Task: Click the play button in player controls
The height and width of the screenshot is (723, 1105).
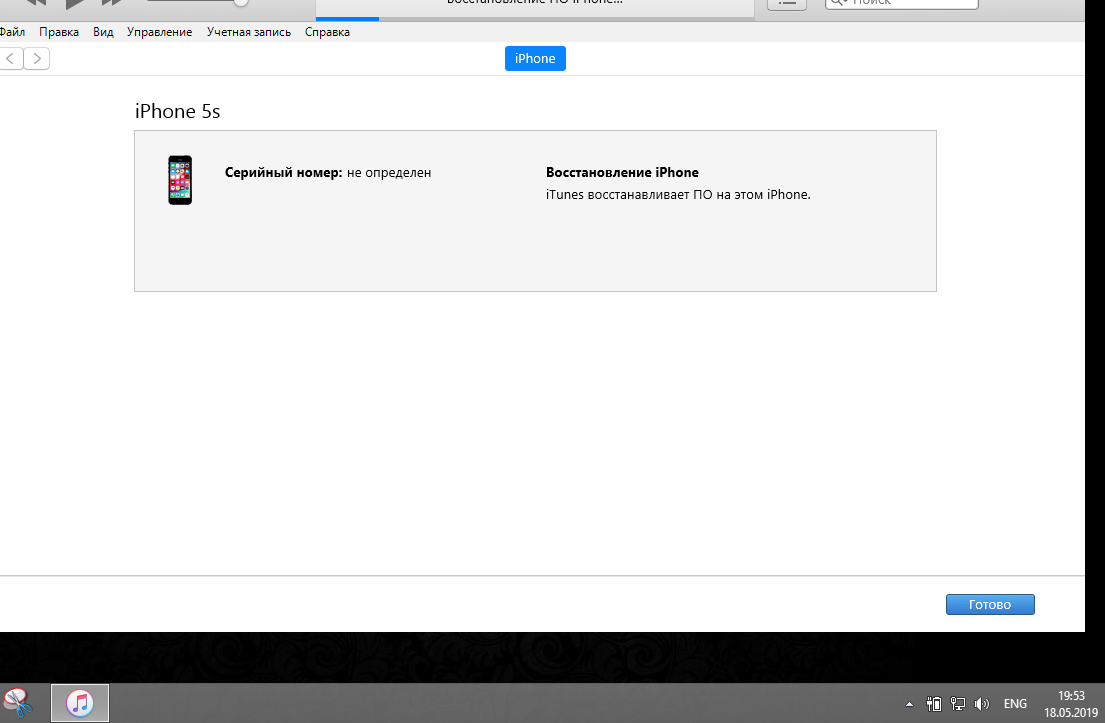Action: point(75,4)
